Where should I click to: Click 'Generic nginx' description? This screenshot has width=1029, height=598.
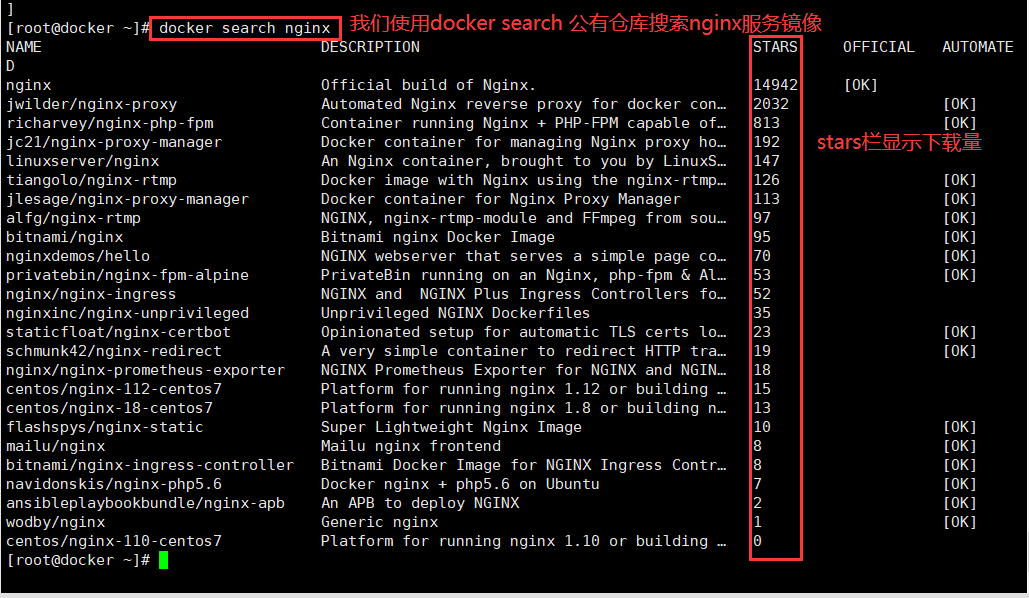click(x=379, y=523)
